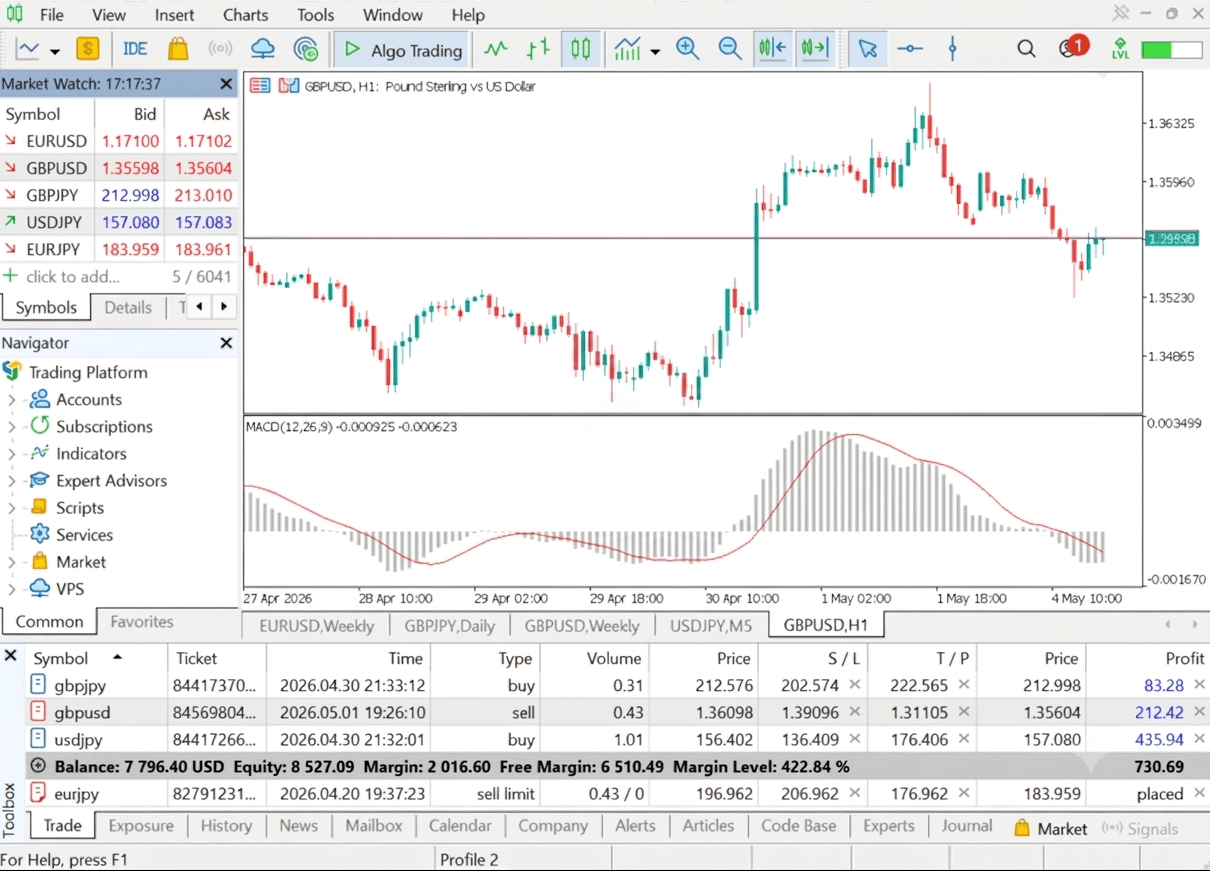Remove the gbpusd stop loss 1.39096
Viewport: 1210px width, 871px height.
click(854, 712)
